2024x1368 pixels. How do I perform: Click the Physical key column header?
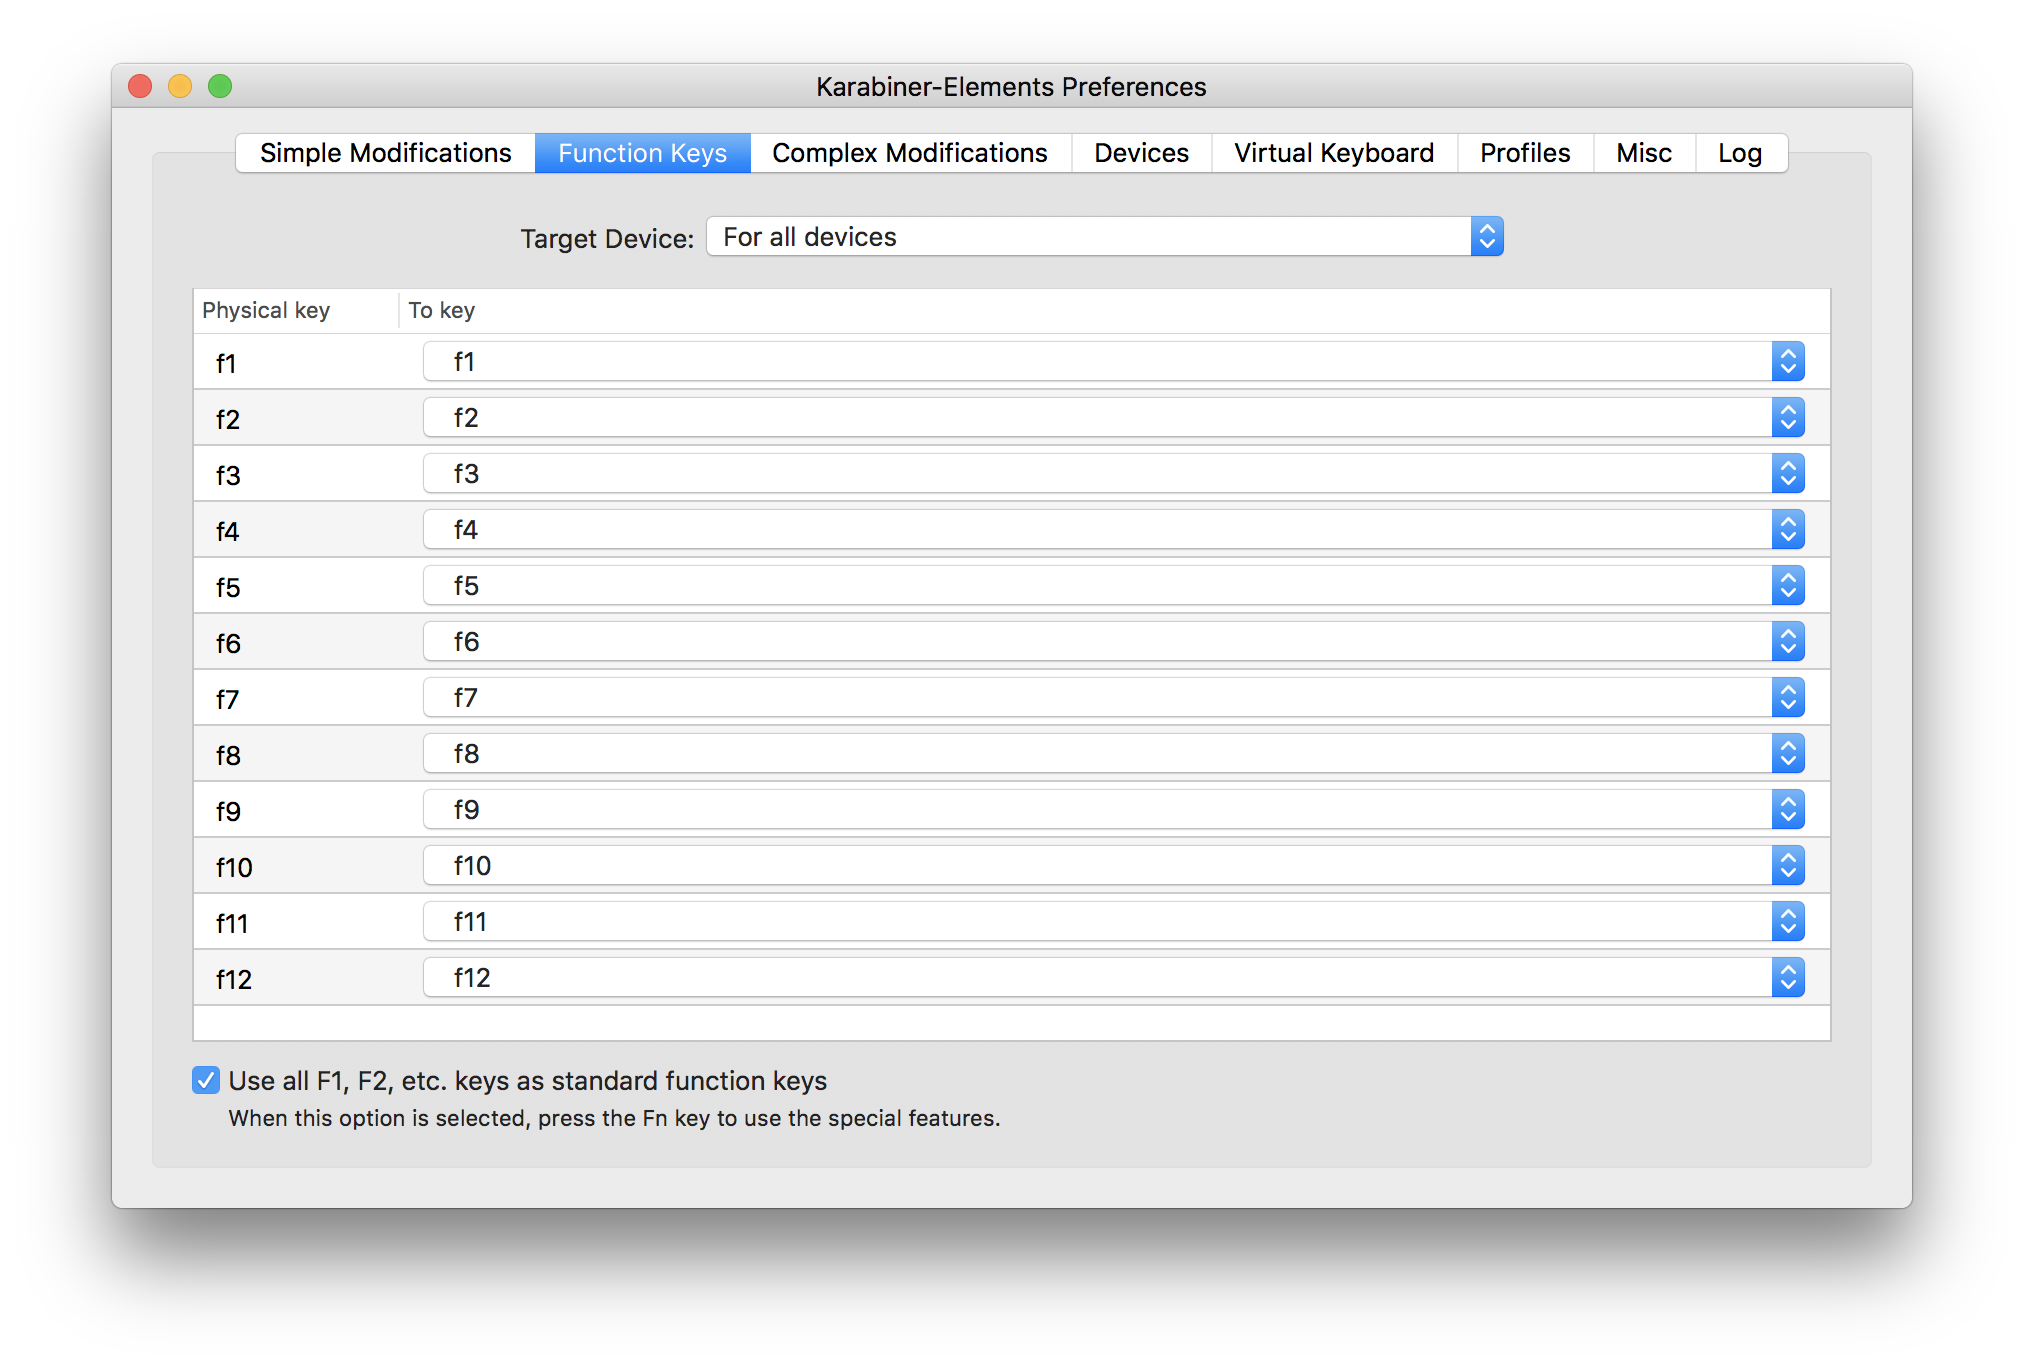tap(266, 310)
